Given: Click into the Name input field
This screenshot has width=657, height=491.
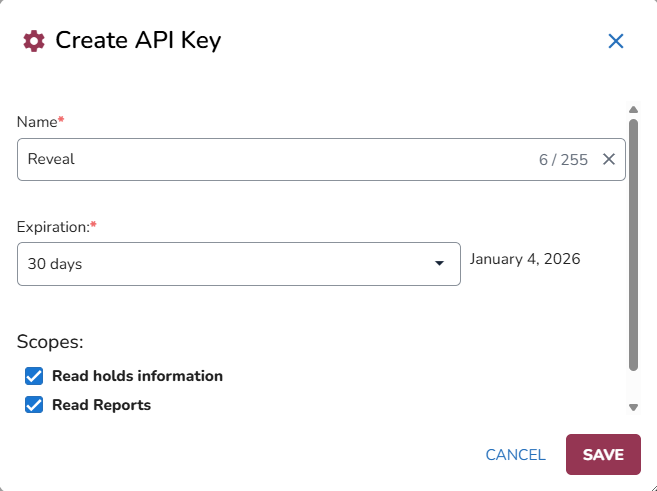Looking at the screenshot, I should [270, 159].
